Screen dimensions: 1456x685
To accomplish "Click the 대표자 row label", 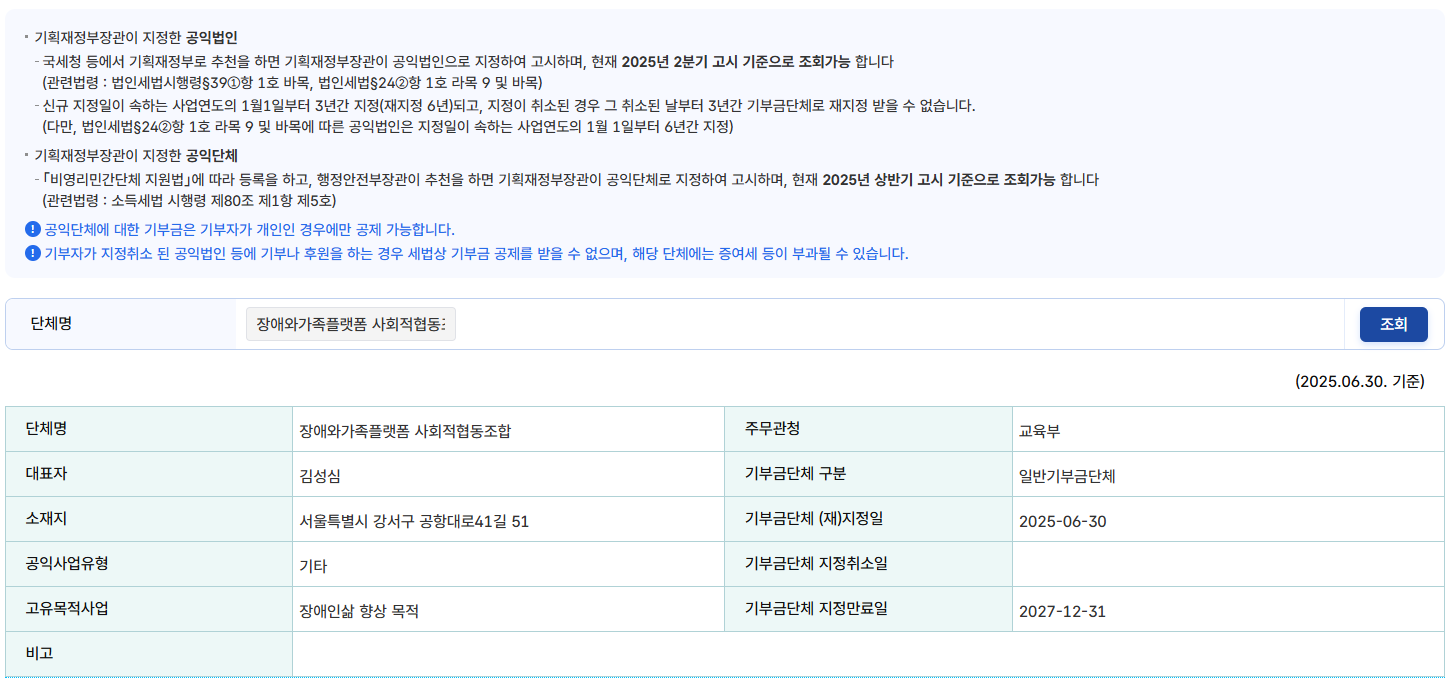I will tap(47, 474).
